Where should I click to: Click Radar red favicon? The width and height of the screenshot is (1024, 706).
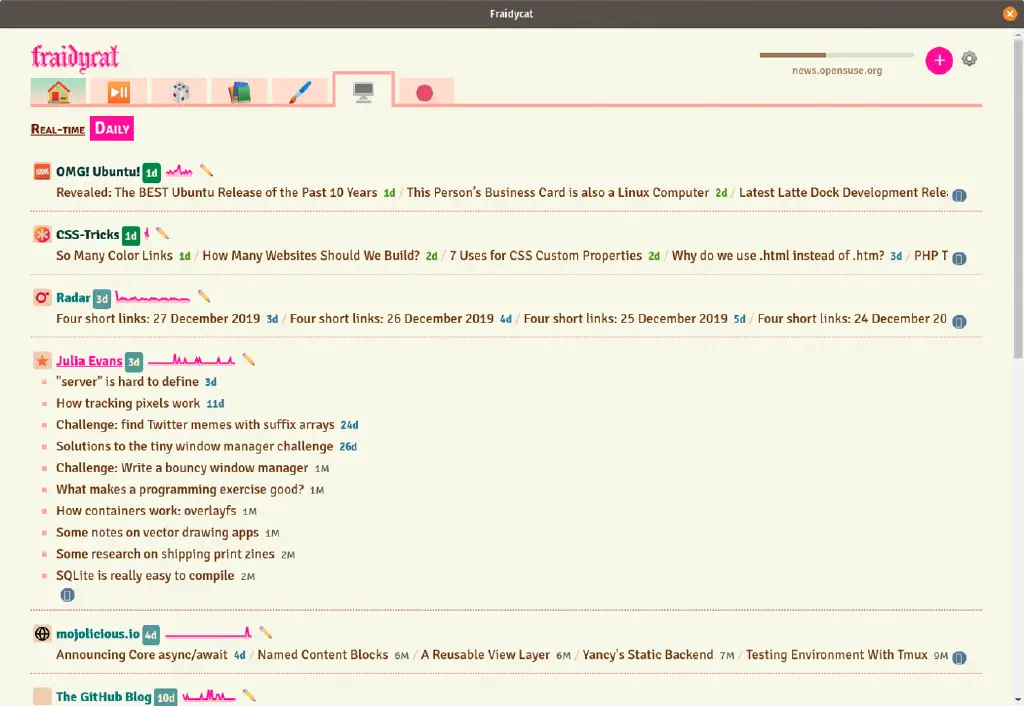[42, 298]
